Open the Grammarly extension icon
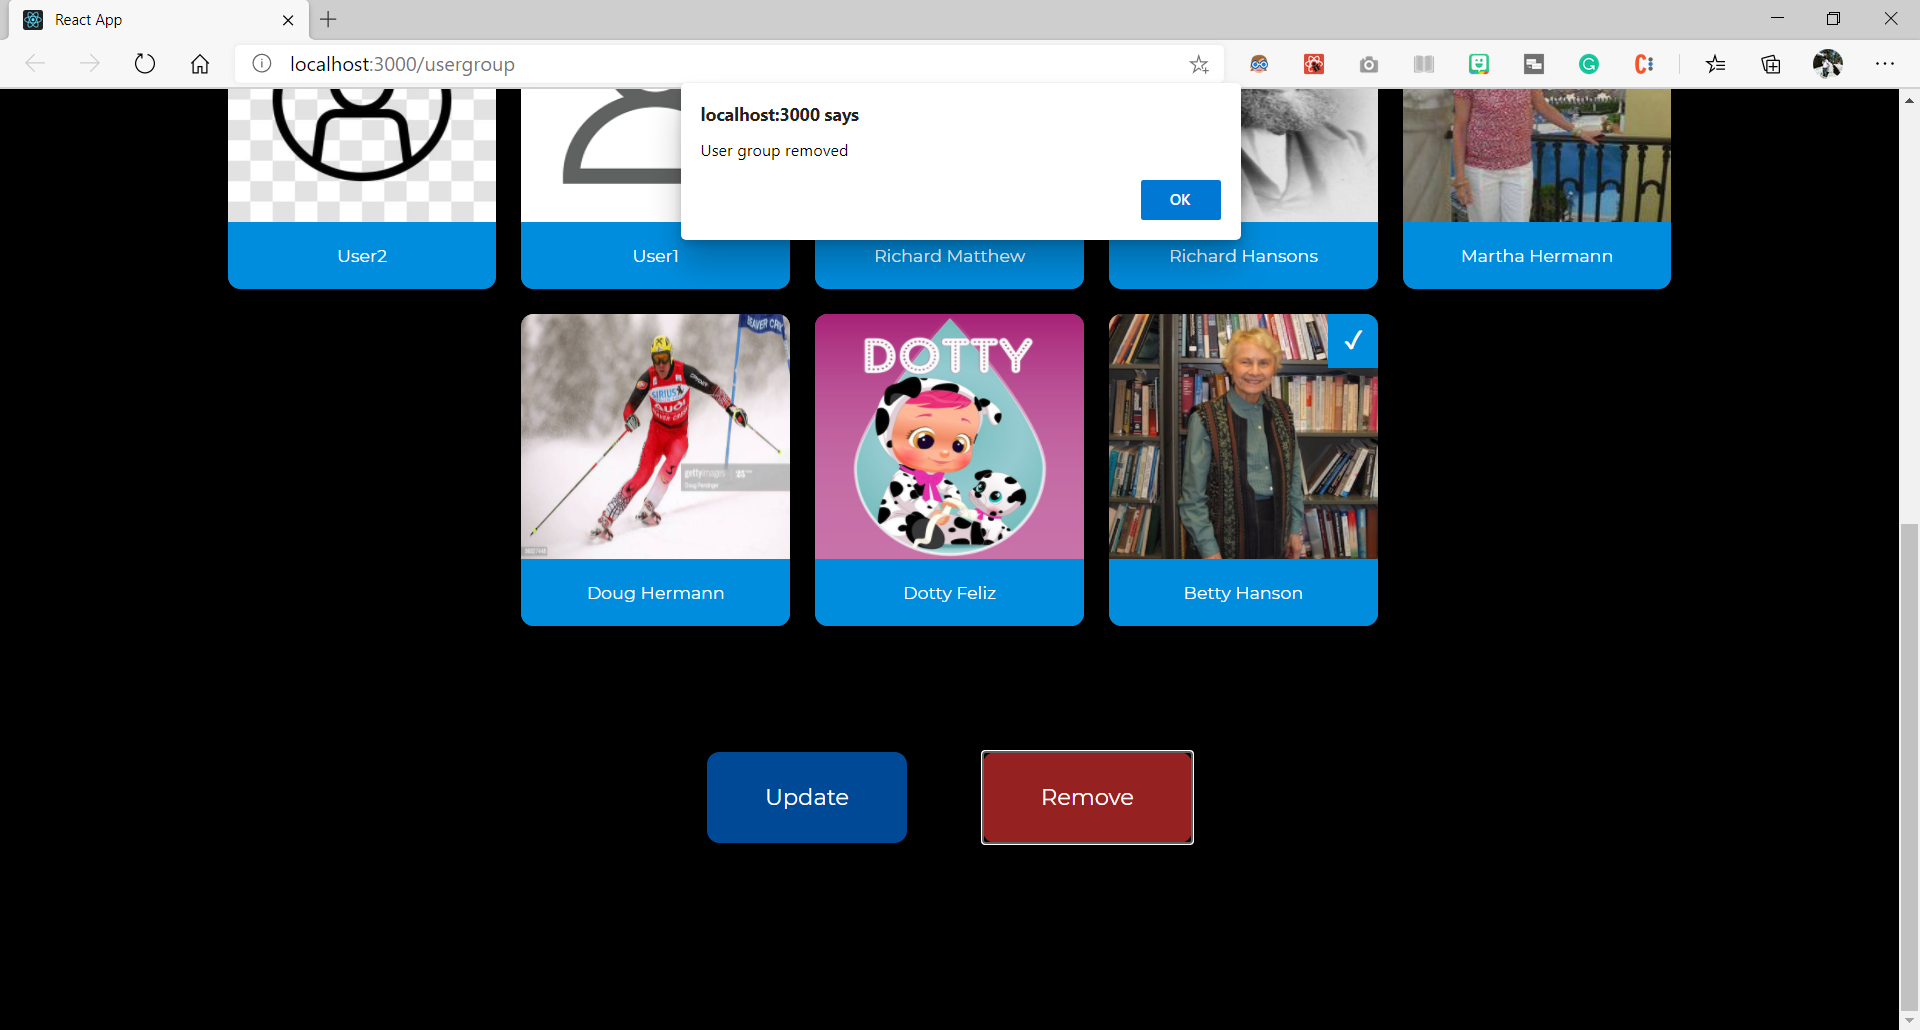 [x=1589, y=64]
